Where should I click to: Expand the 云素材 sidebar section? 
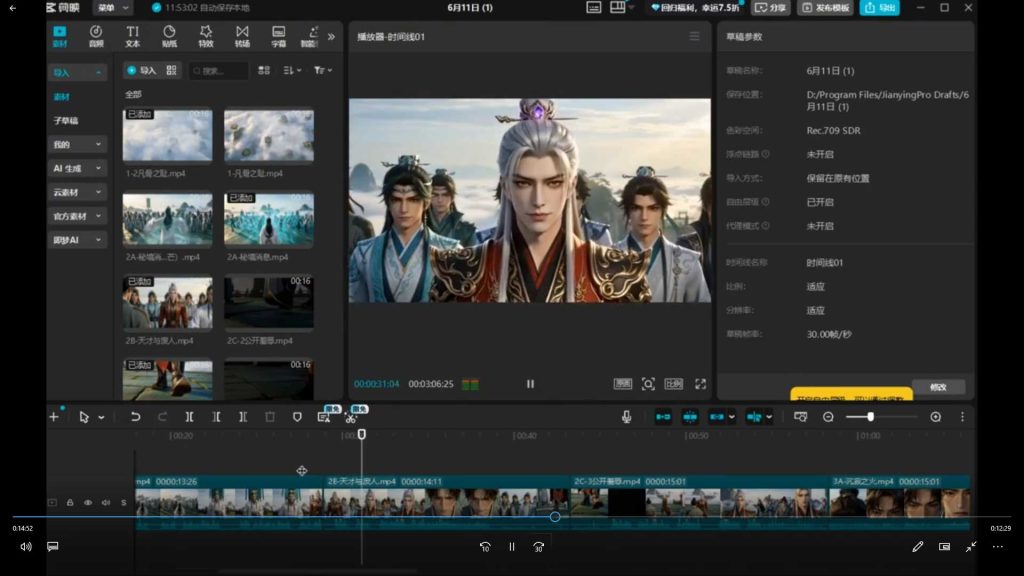pyautogui.click(x=77, y=192)
